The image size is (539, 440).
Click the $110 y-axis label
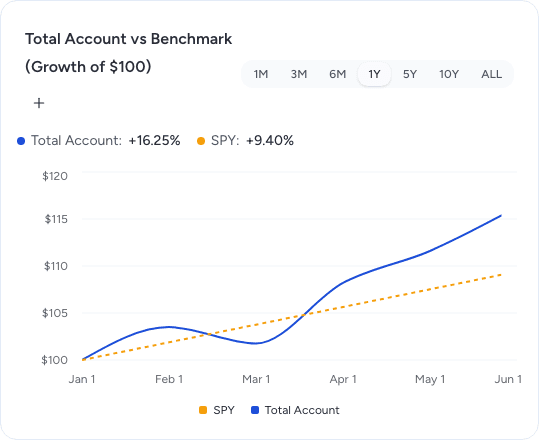point(56,266)
